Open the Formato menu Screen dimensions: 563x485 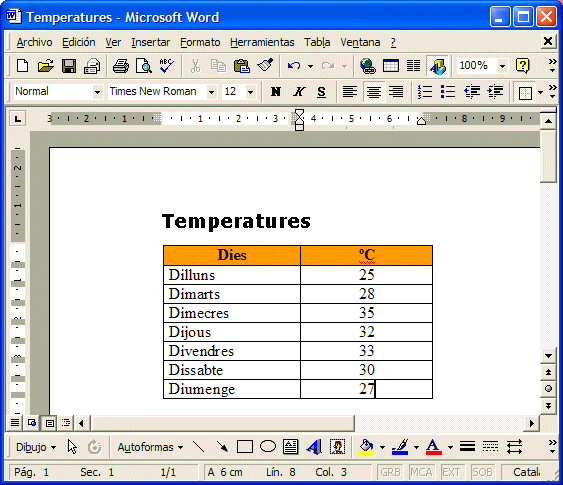pos(200,42)
